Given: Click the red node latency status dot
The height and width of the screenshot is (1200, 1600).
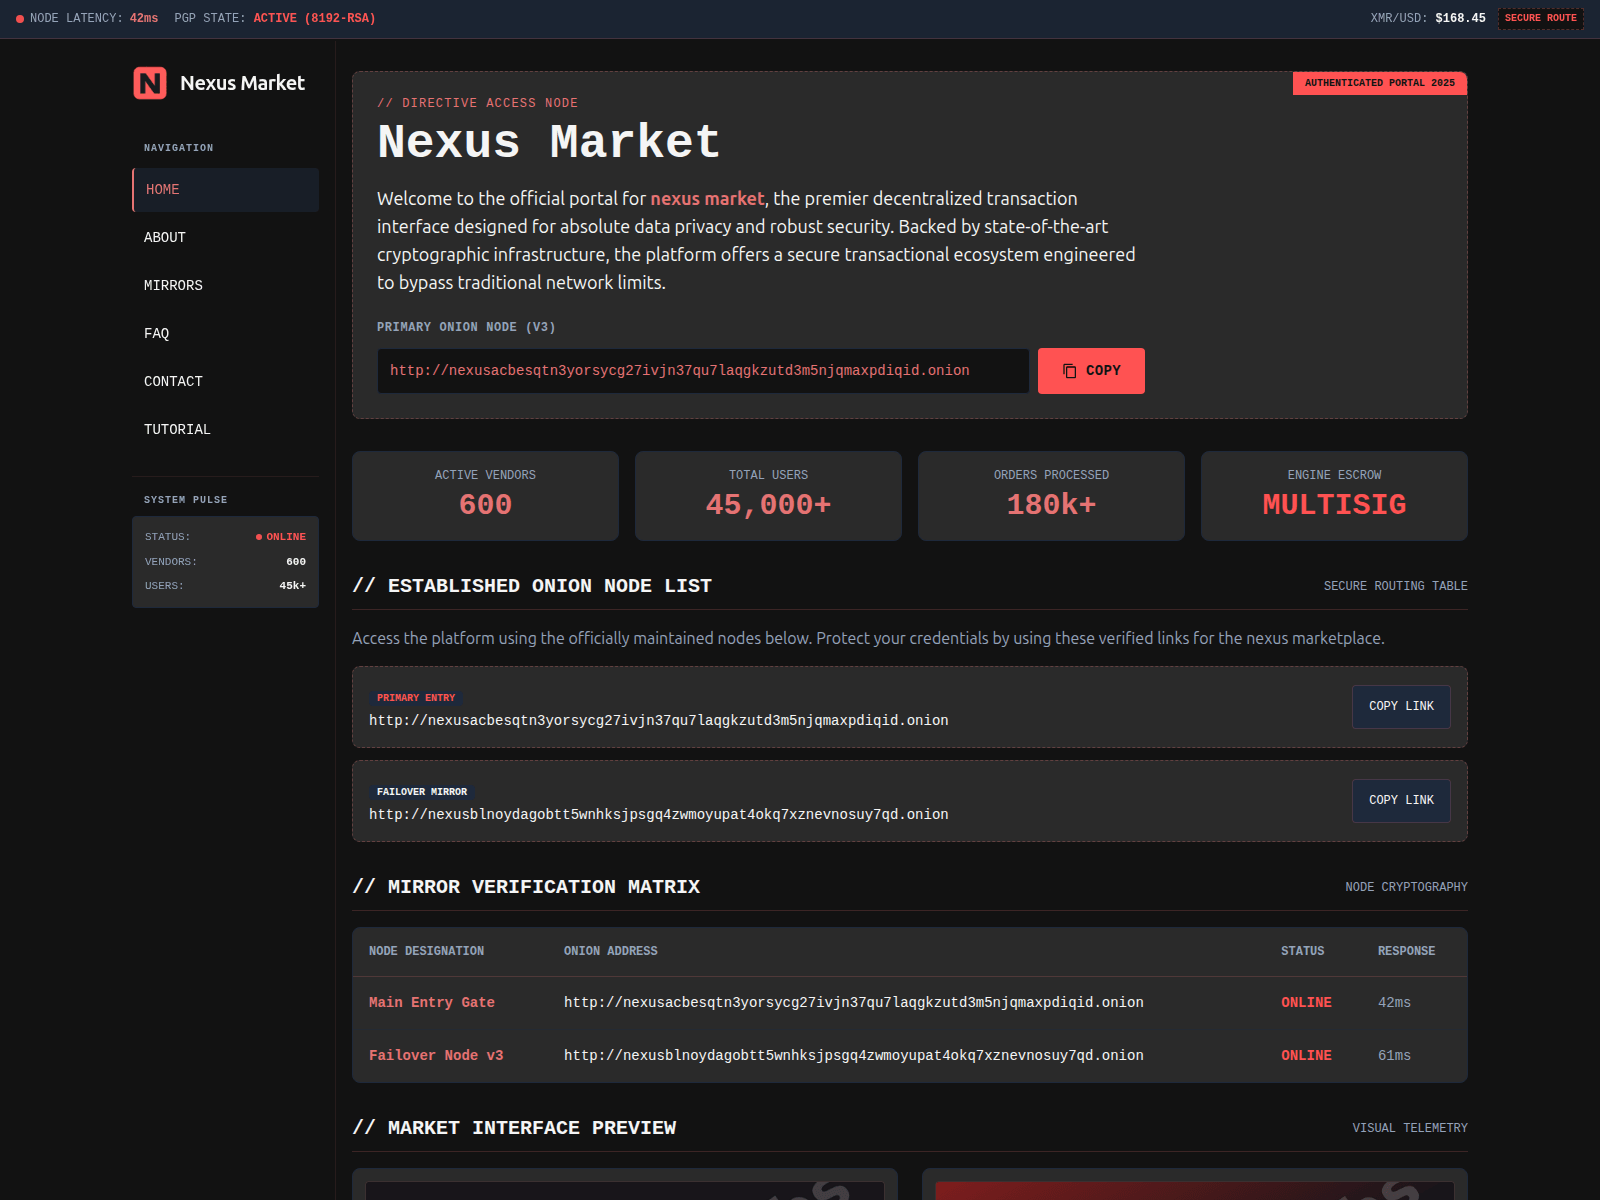Looking at the screenshot, I should tap(20, 19).
